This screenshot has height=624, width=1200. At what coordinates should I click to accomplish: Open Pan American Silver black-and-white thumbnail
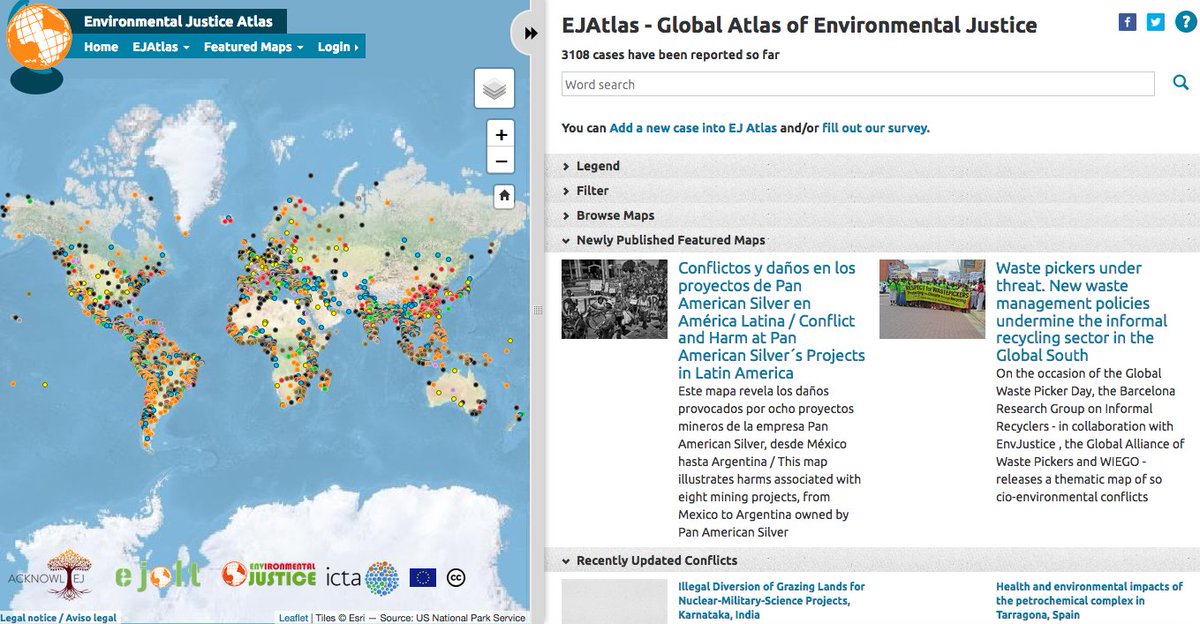(615, 299)
